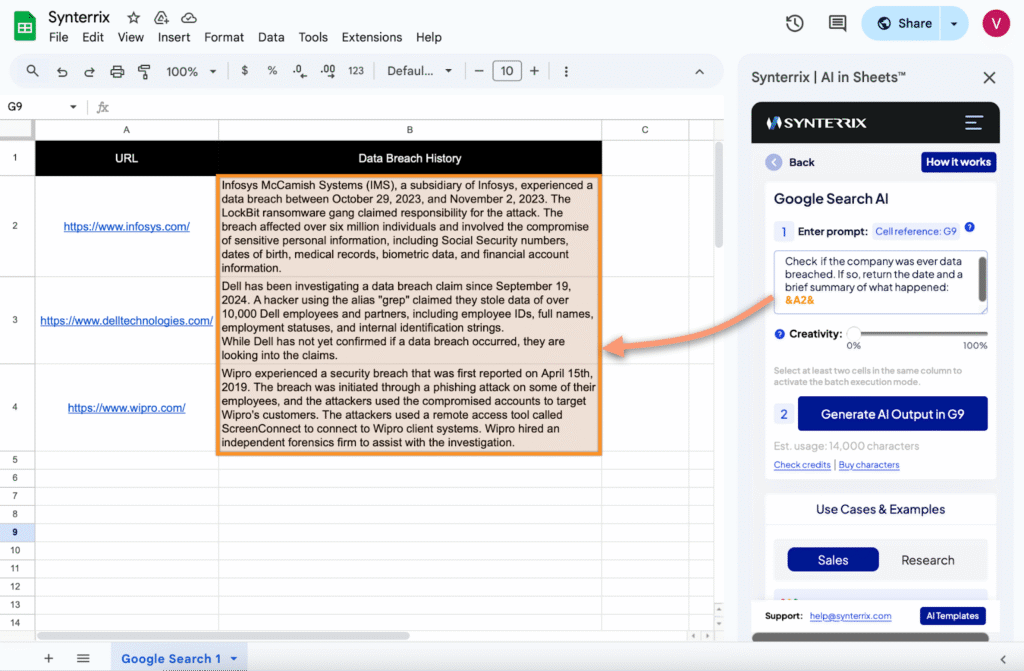Viewport: 1024px width, 671px height.
Task: Open the all sheets list icon
Action: coord(83,658)
